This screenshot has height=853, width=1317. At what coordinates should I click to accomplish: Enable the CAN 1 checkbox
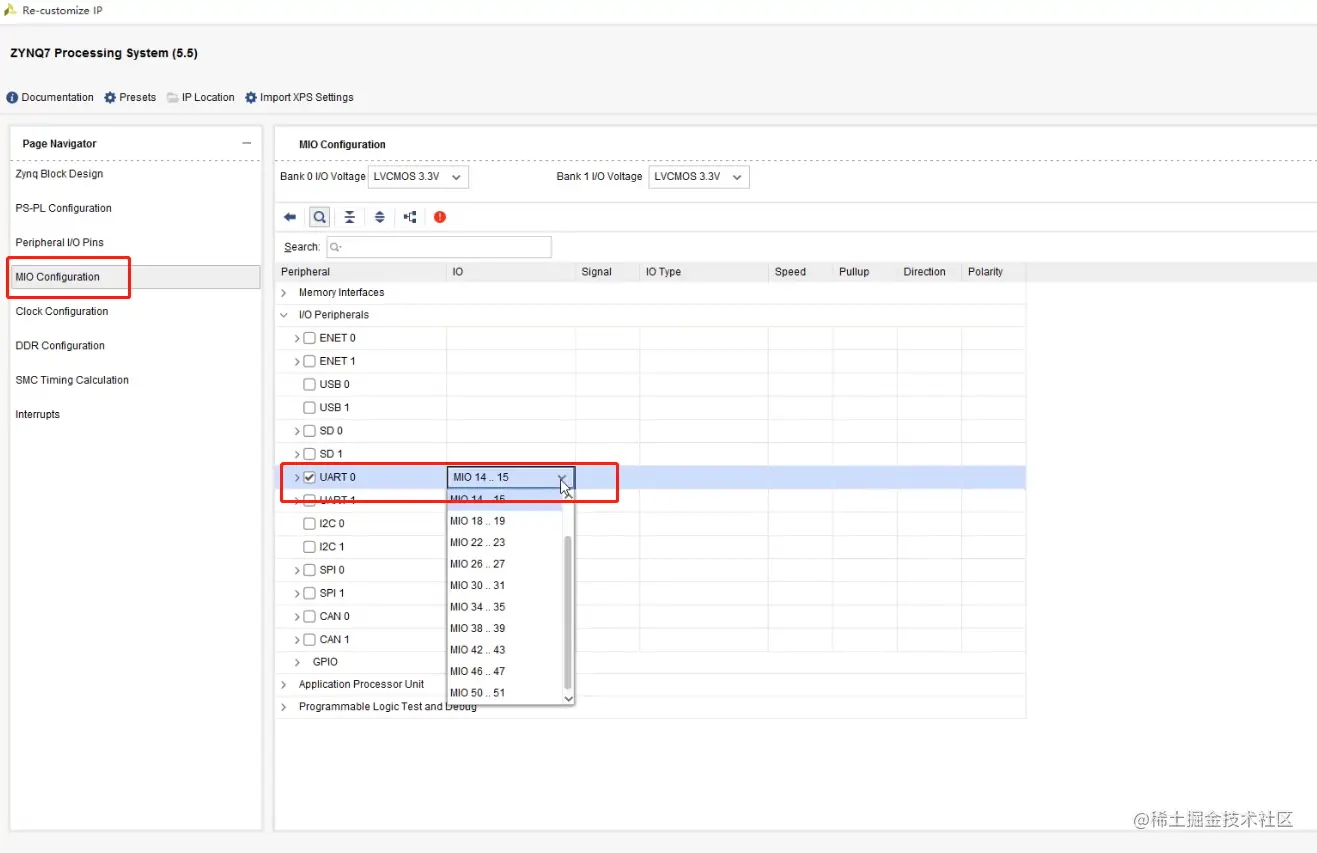pos(309,639)
